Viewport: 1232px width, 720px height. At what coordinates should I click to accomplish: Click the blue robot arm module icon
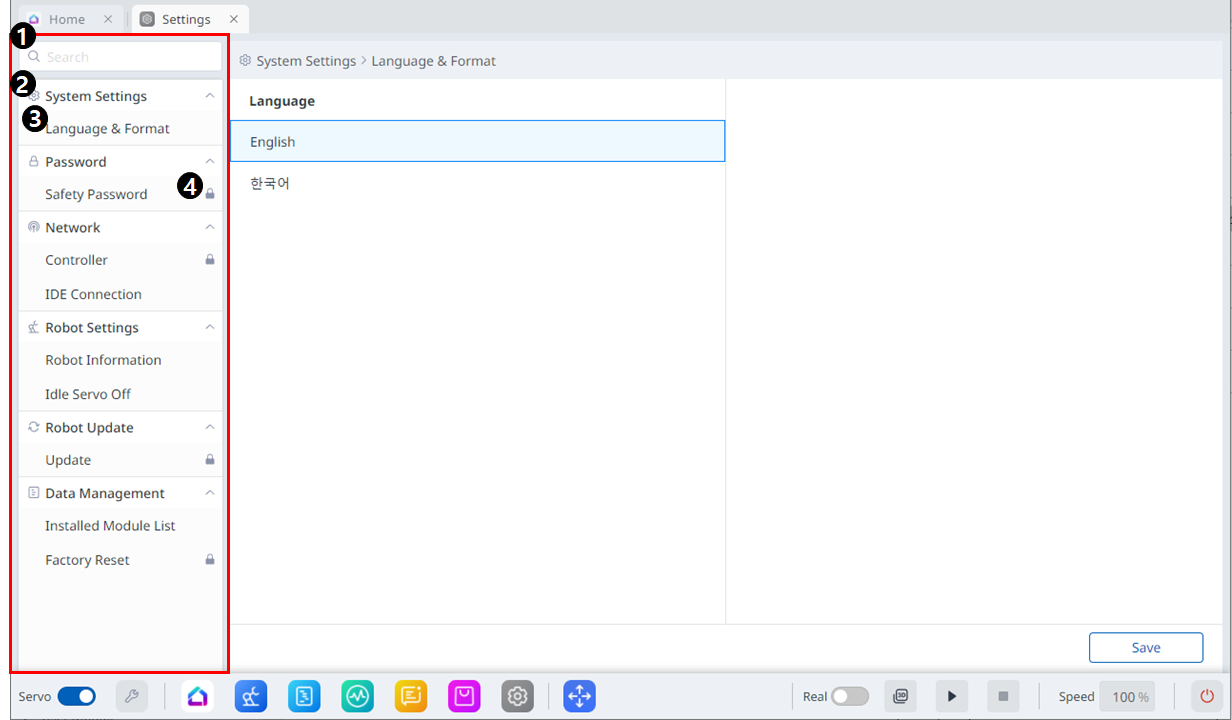[251, 696]
